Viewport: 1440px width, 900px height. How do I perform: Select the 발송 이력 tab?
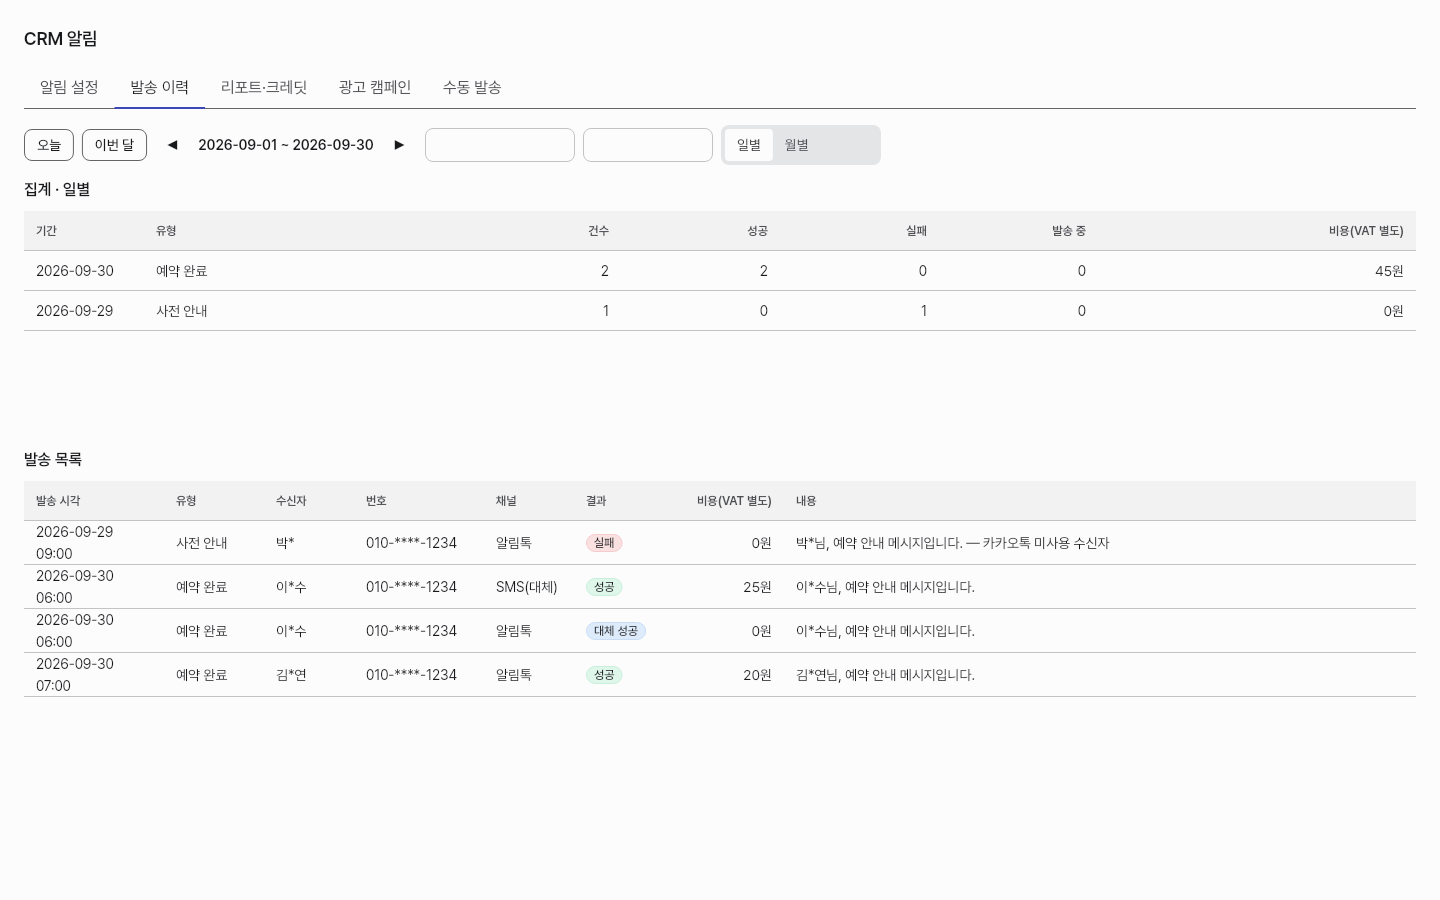(x=159, y=87)
